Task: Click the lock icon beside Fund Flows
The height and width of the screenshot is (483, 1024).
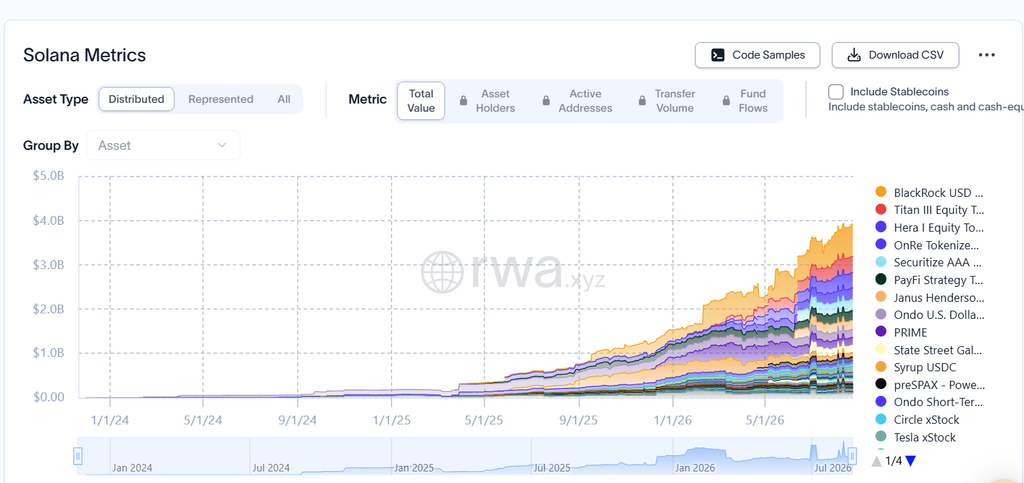Action: point(725,101)
